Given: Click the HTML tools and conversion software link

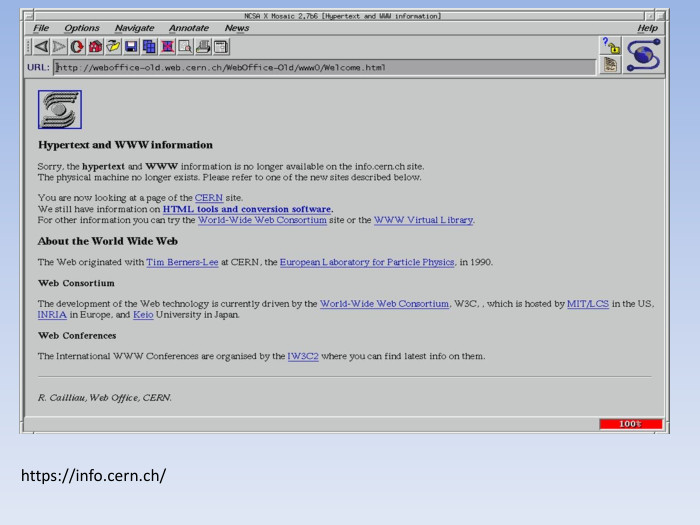Looking at the screenshot, I should (x=247, y=209).
